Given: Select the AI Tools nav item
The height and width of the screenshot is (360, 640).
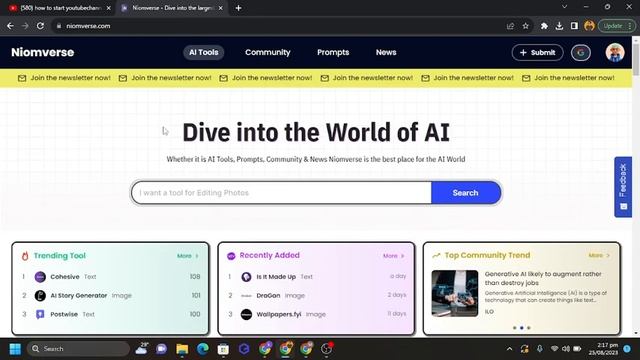Looking at the screenshot, I should (x=203, y=52).
